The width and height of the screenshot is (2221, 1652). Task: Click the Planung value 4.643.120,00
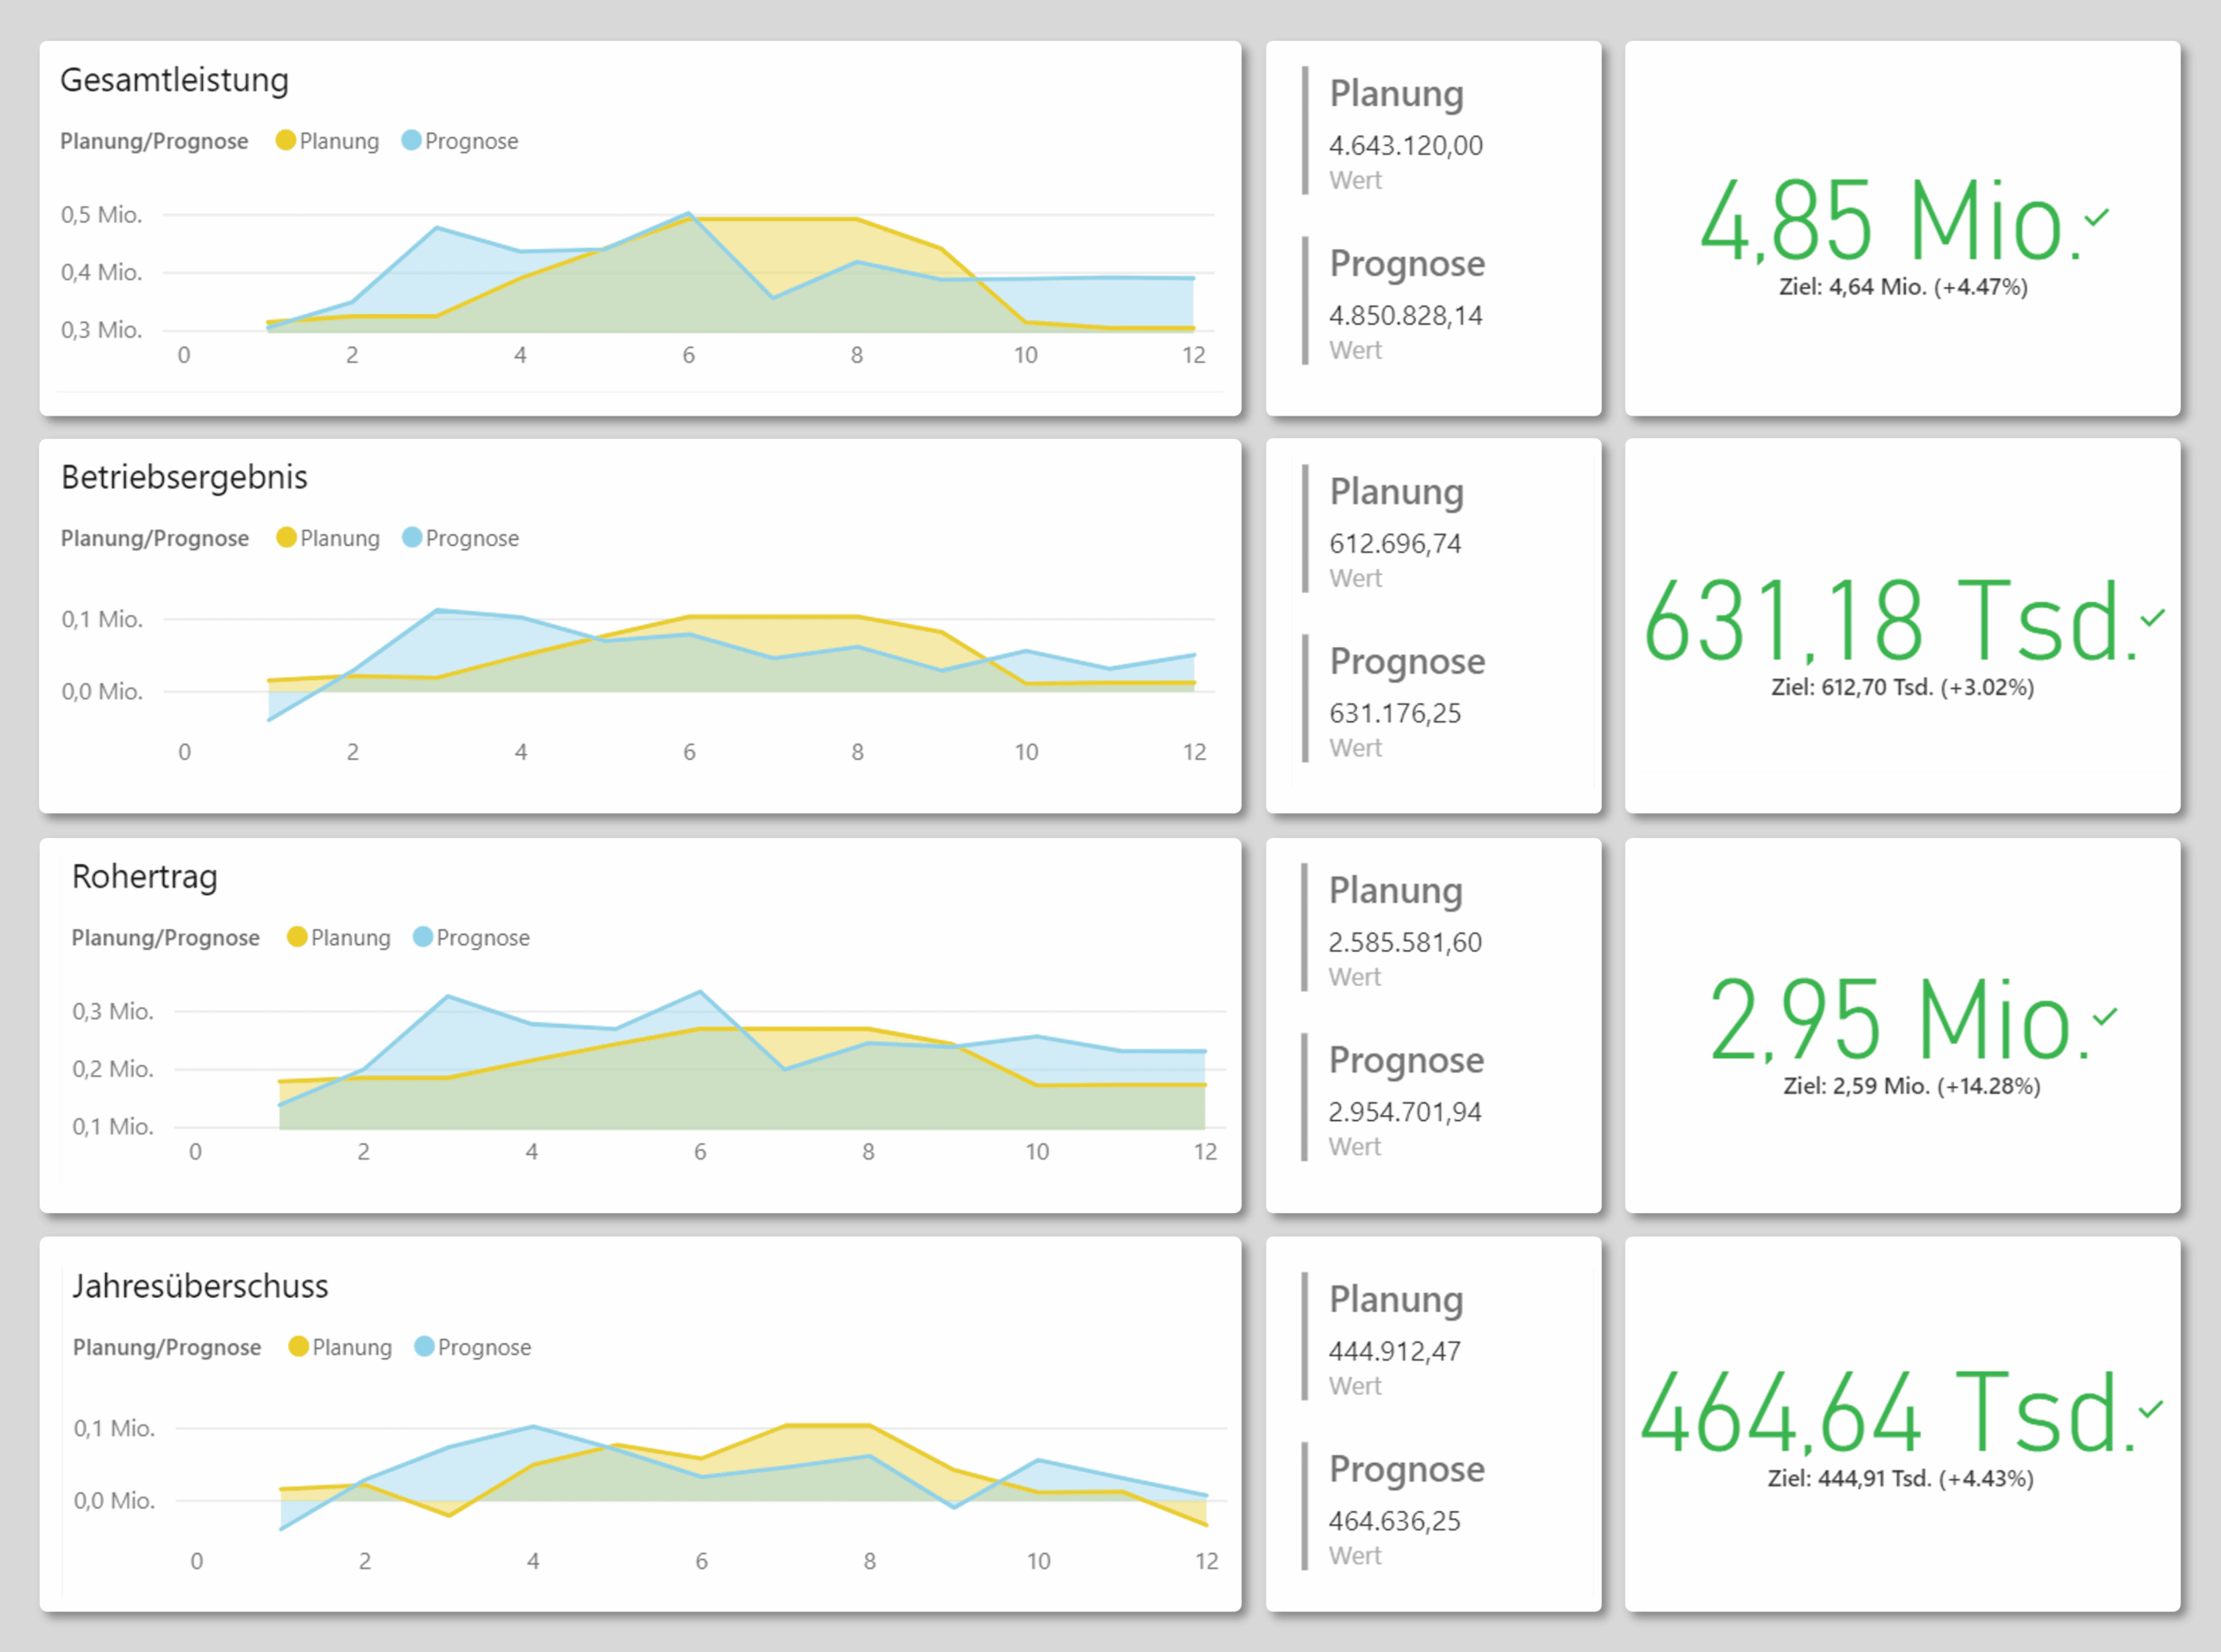pos(1405,146)
